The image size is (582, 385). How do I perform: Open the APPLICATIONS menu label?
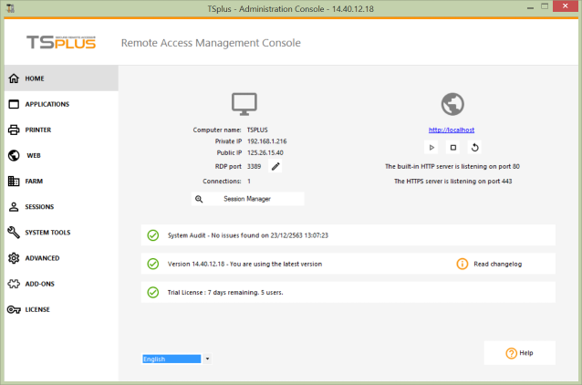pos(47,104)
